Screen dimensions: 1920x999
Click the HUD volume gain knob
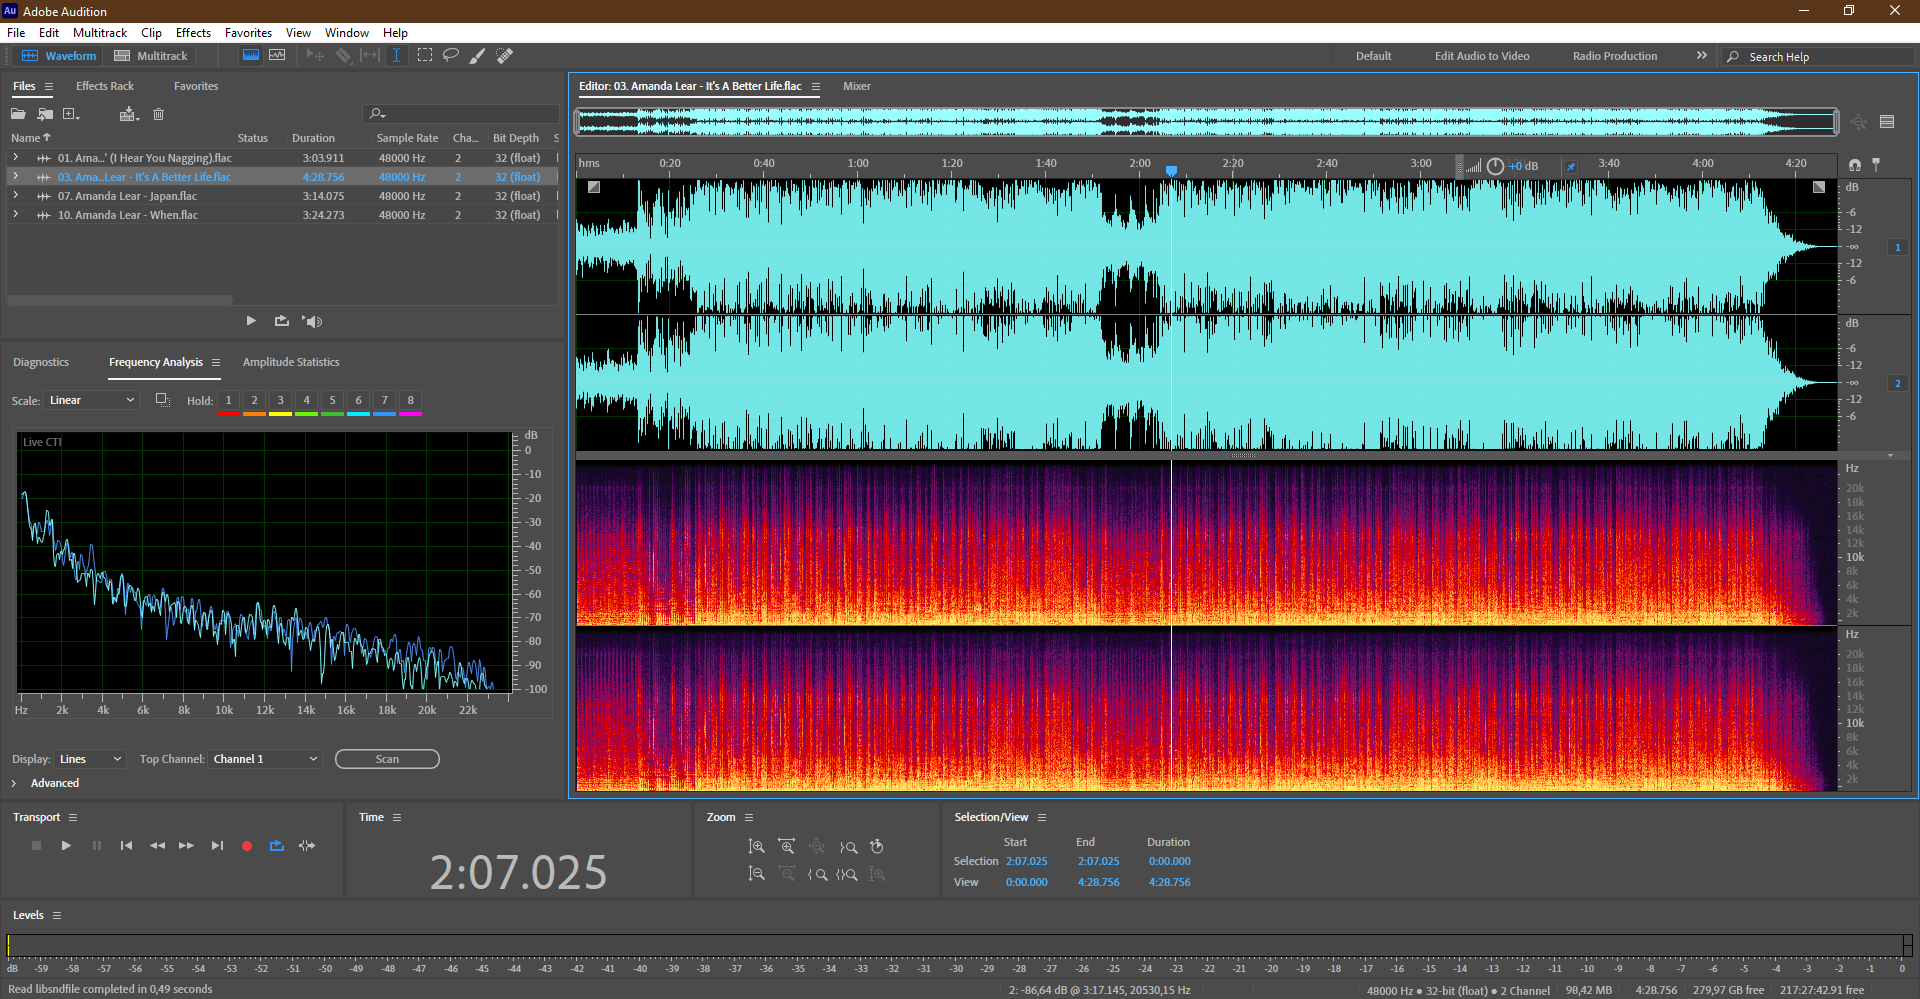point(1495,166)
